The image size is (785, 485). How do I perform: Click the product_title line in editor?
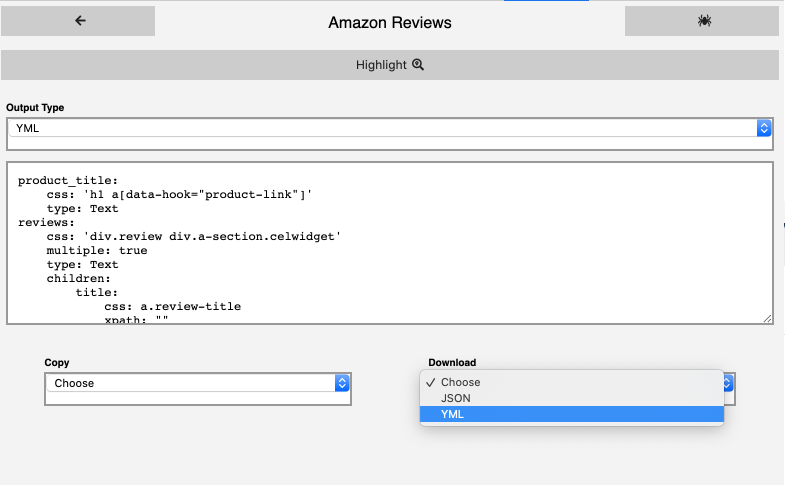68,180
